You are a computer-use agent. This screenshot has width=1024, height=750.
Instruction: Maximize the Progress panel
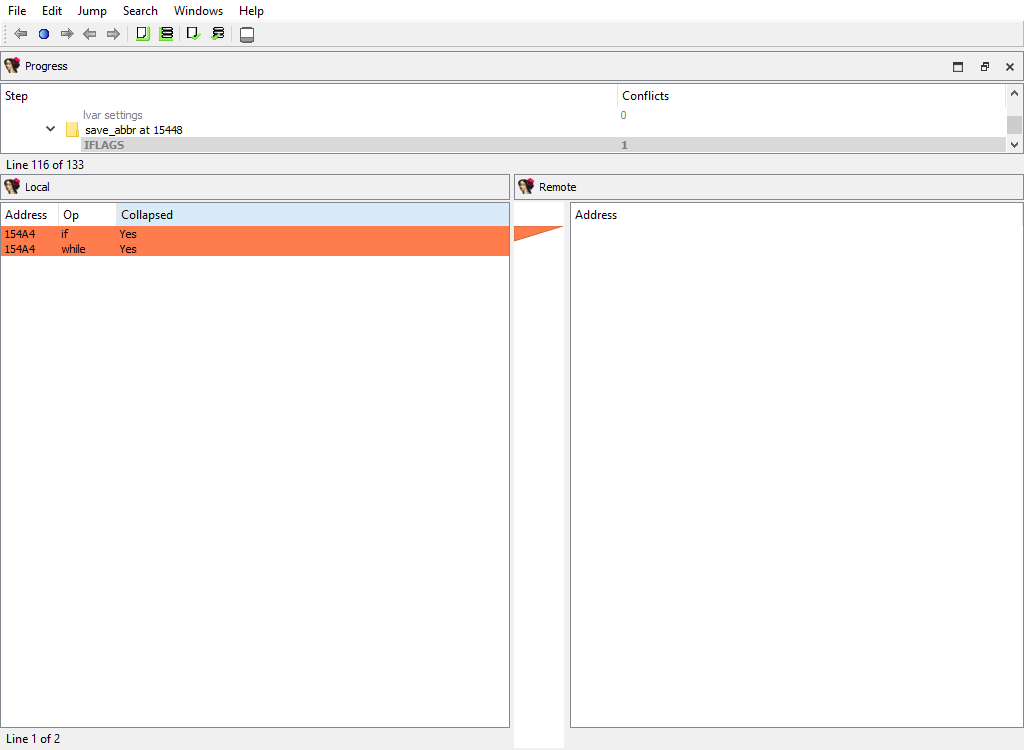click(958, 67)
